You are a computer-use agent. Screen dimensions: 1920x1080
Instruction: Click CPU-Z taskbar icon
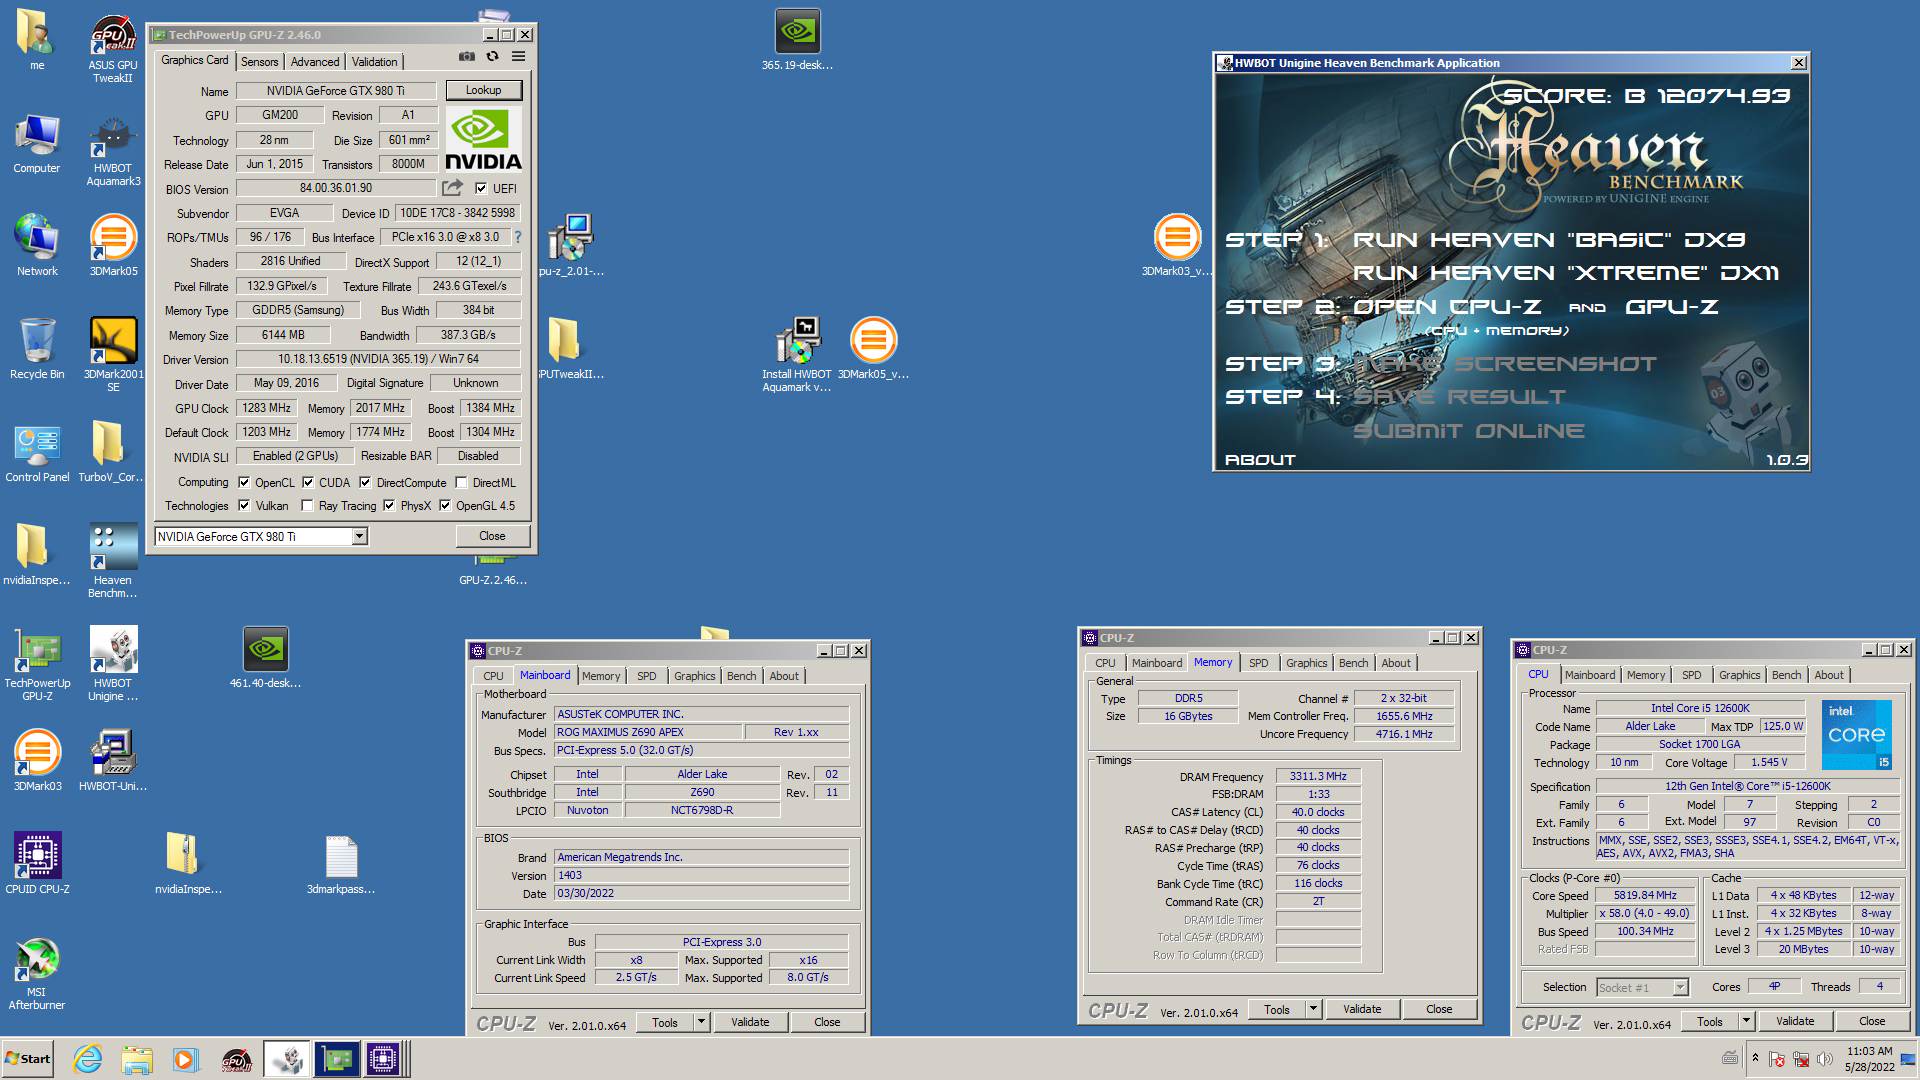[383, 1059]
